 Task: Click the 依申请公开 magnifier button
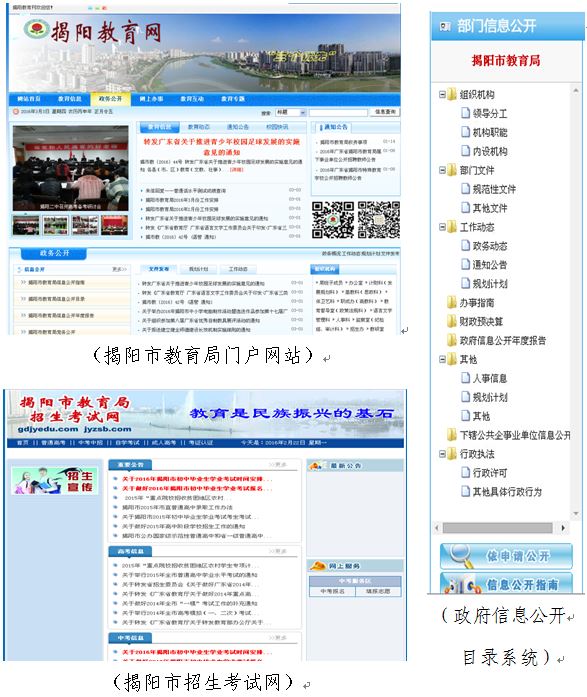tap(506, 556)
